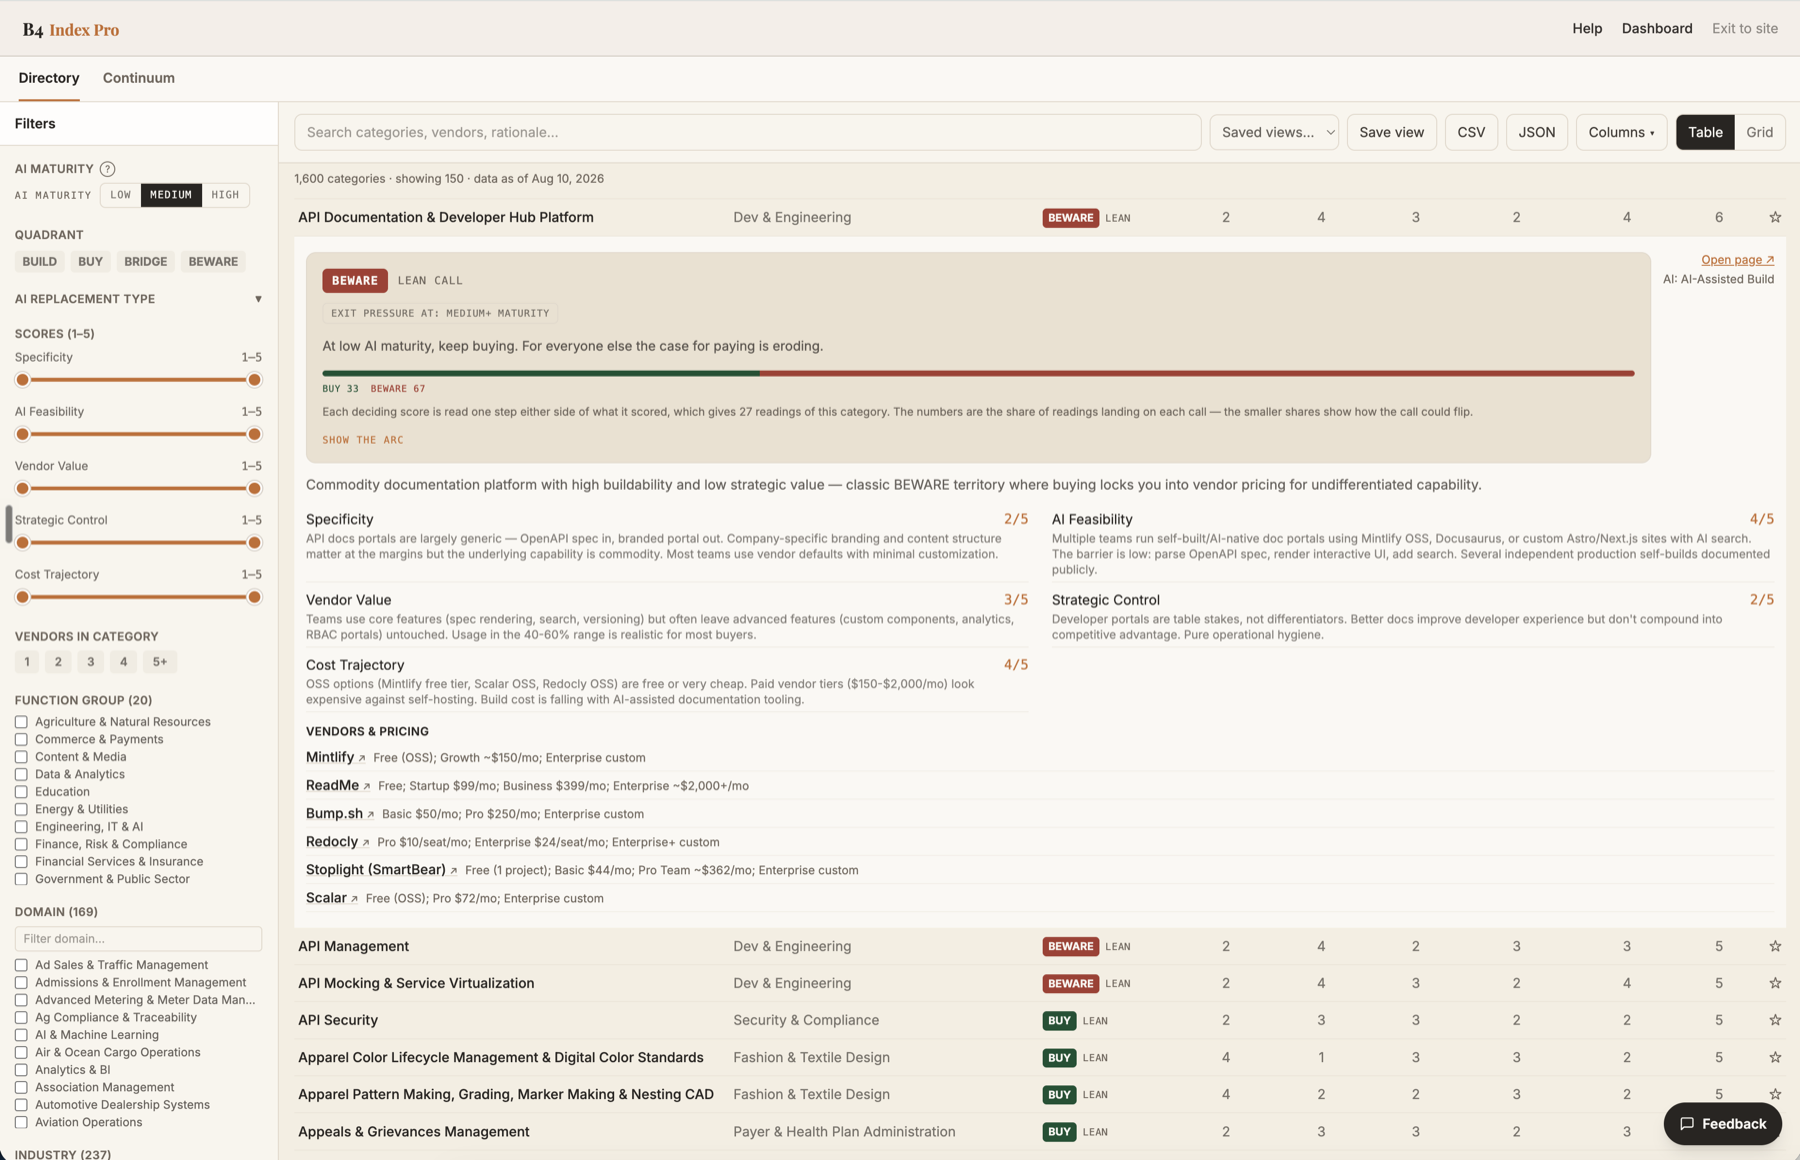Check Agriculture & Natural Resources filter

coord(21,722)
